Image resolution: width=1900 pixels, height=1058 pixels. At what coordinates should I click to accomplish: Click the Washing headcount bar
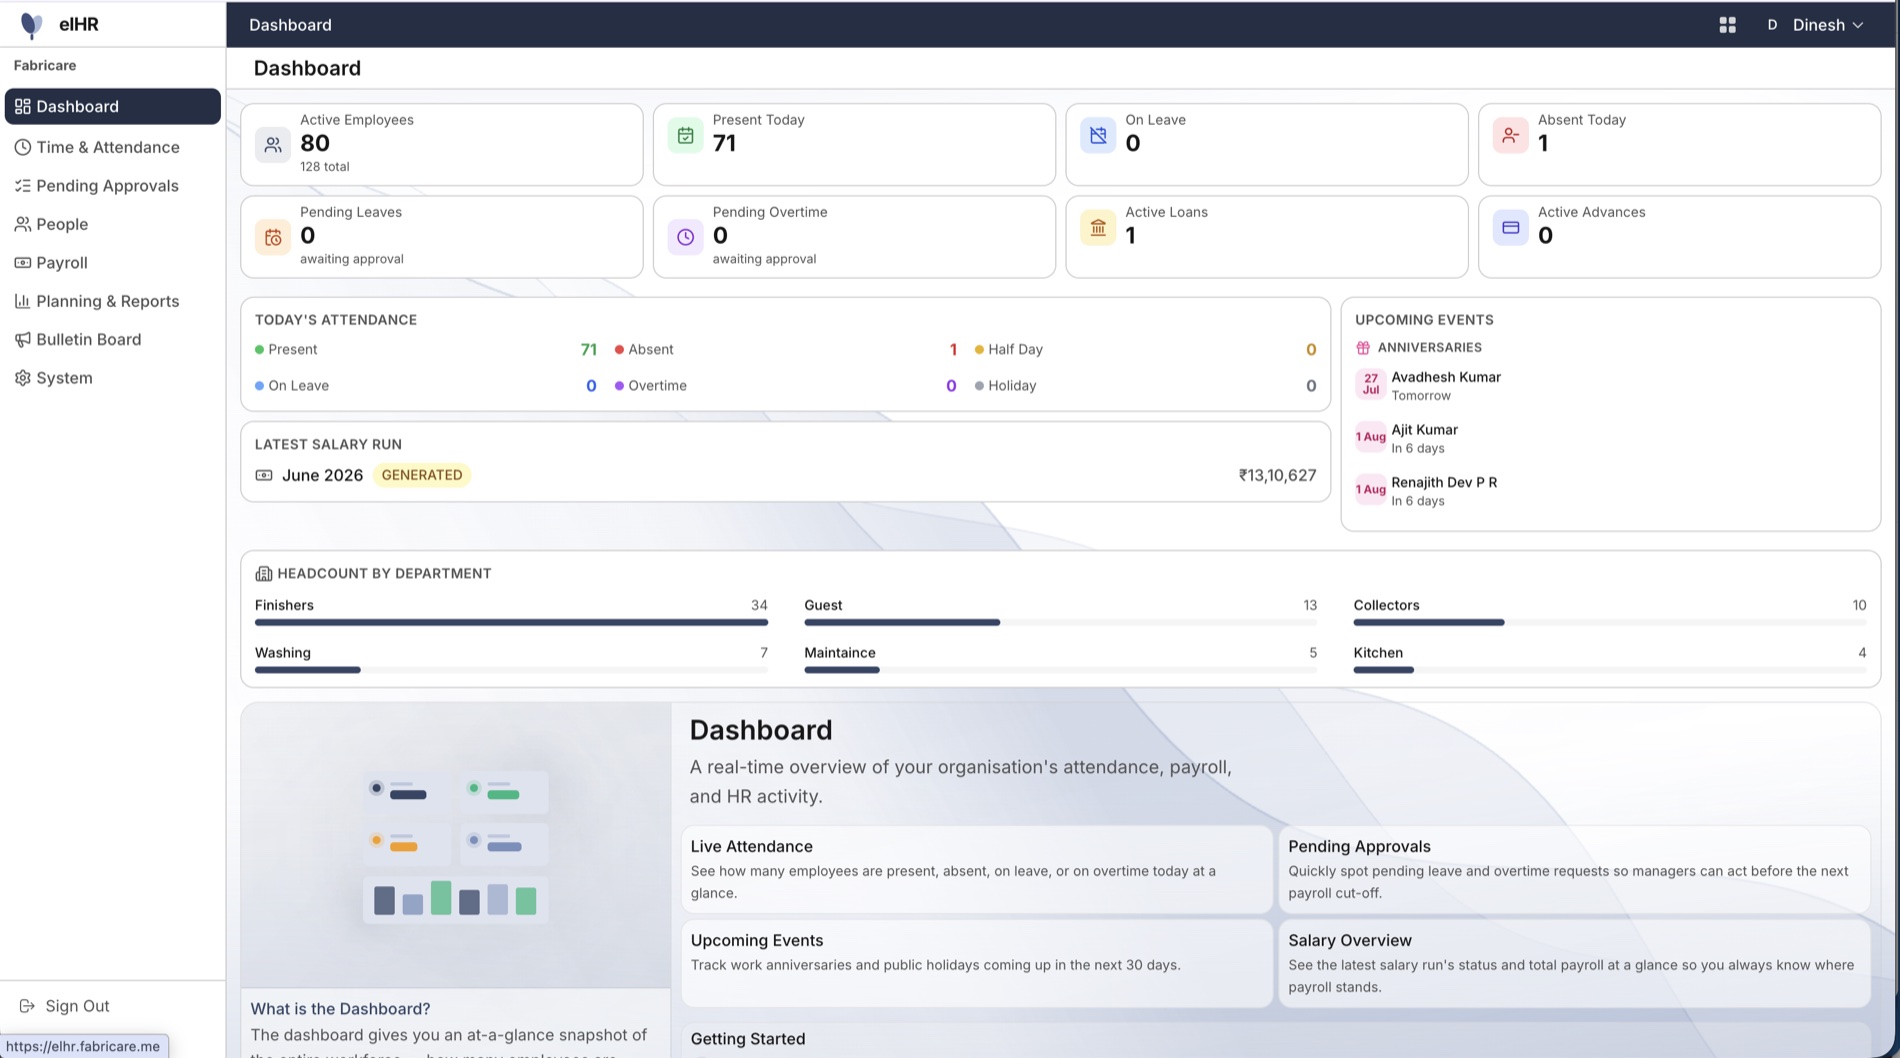(x=511, y=670)
